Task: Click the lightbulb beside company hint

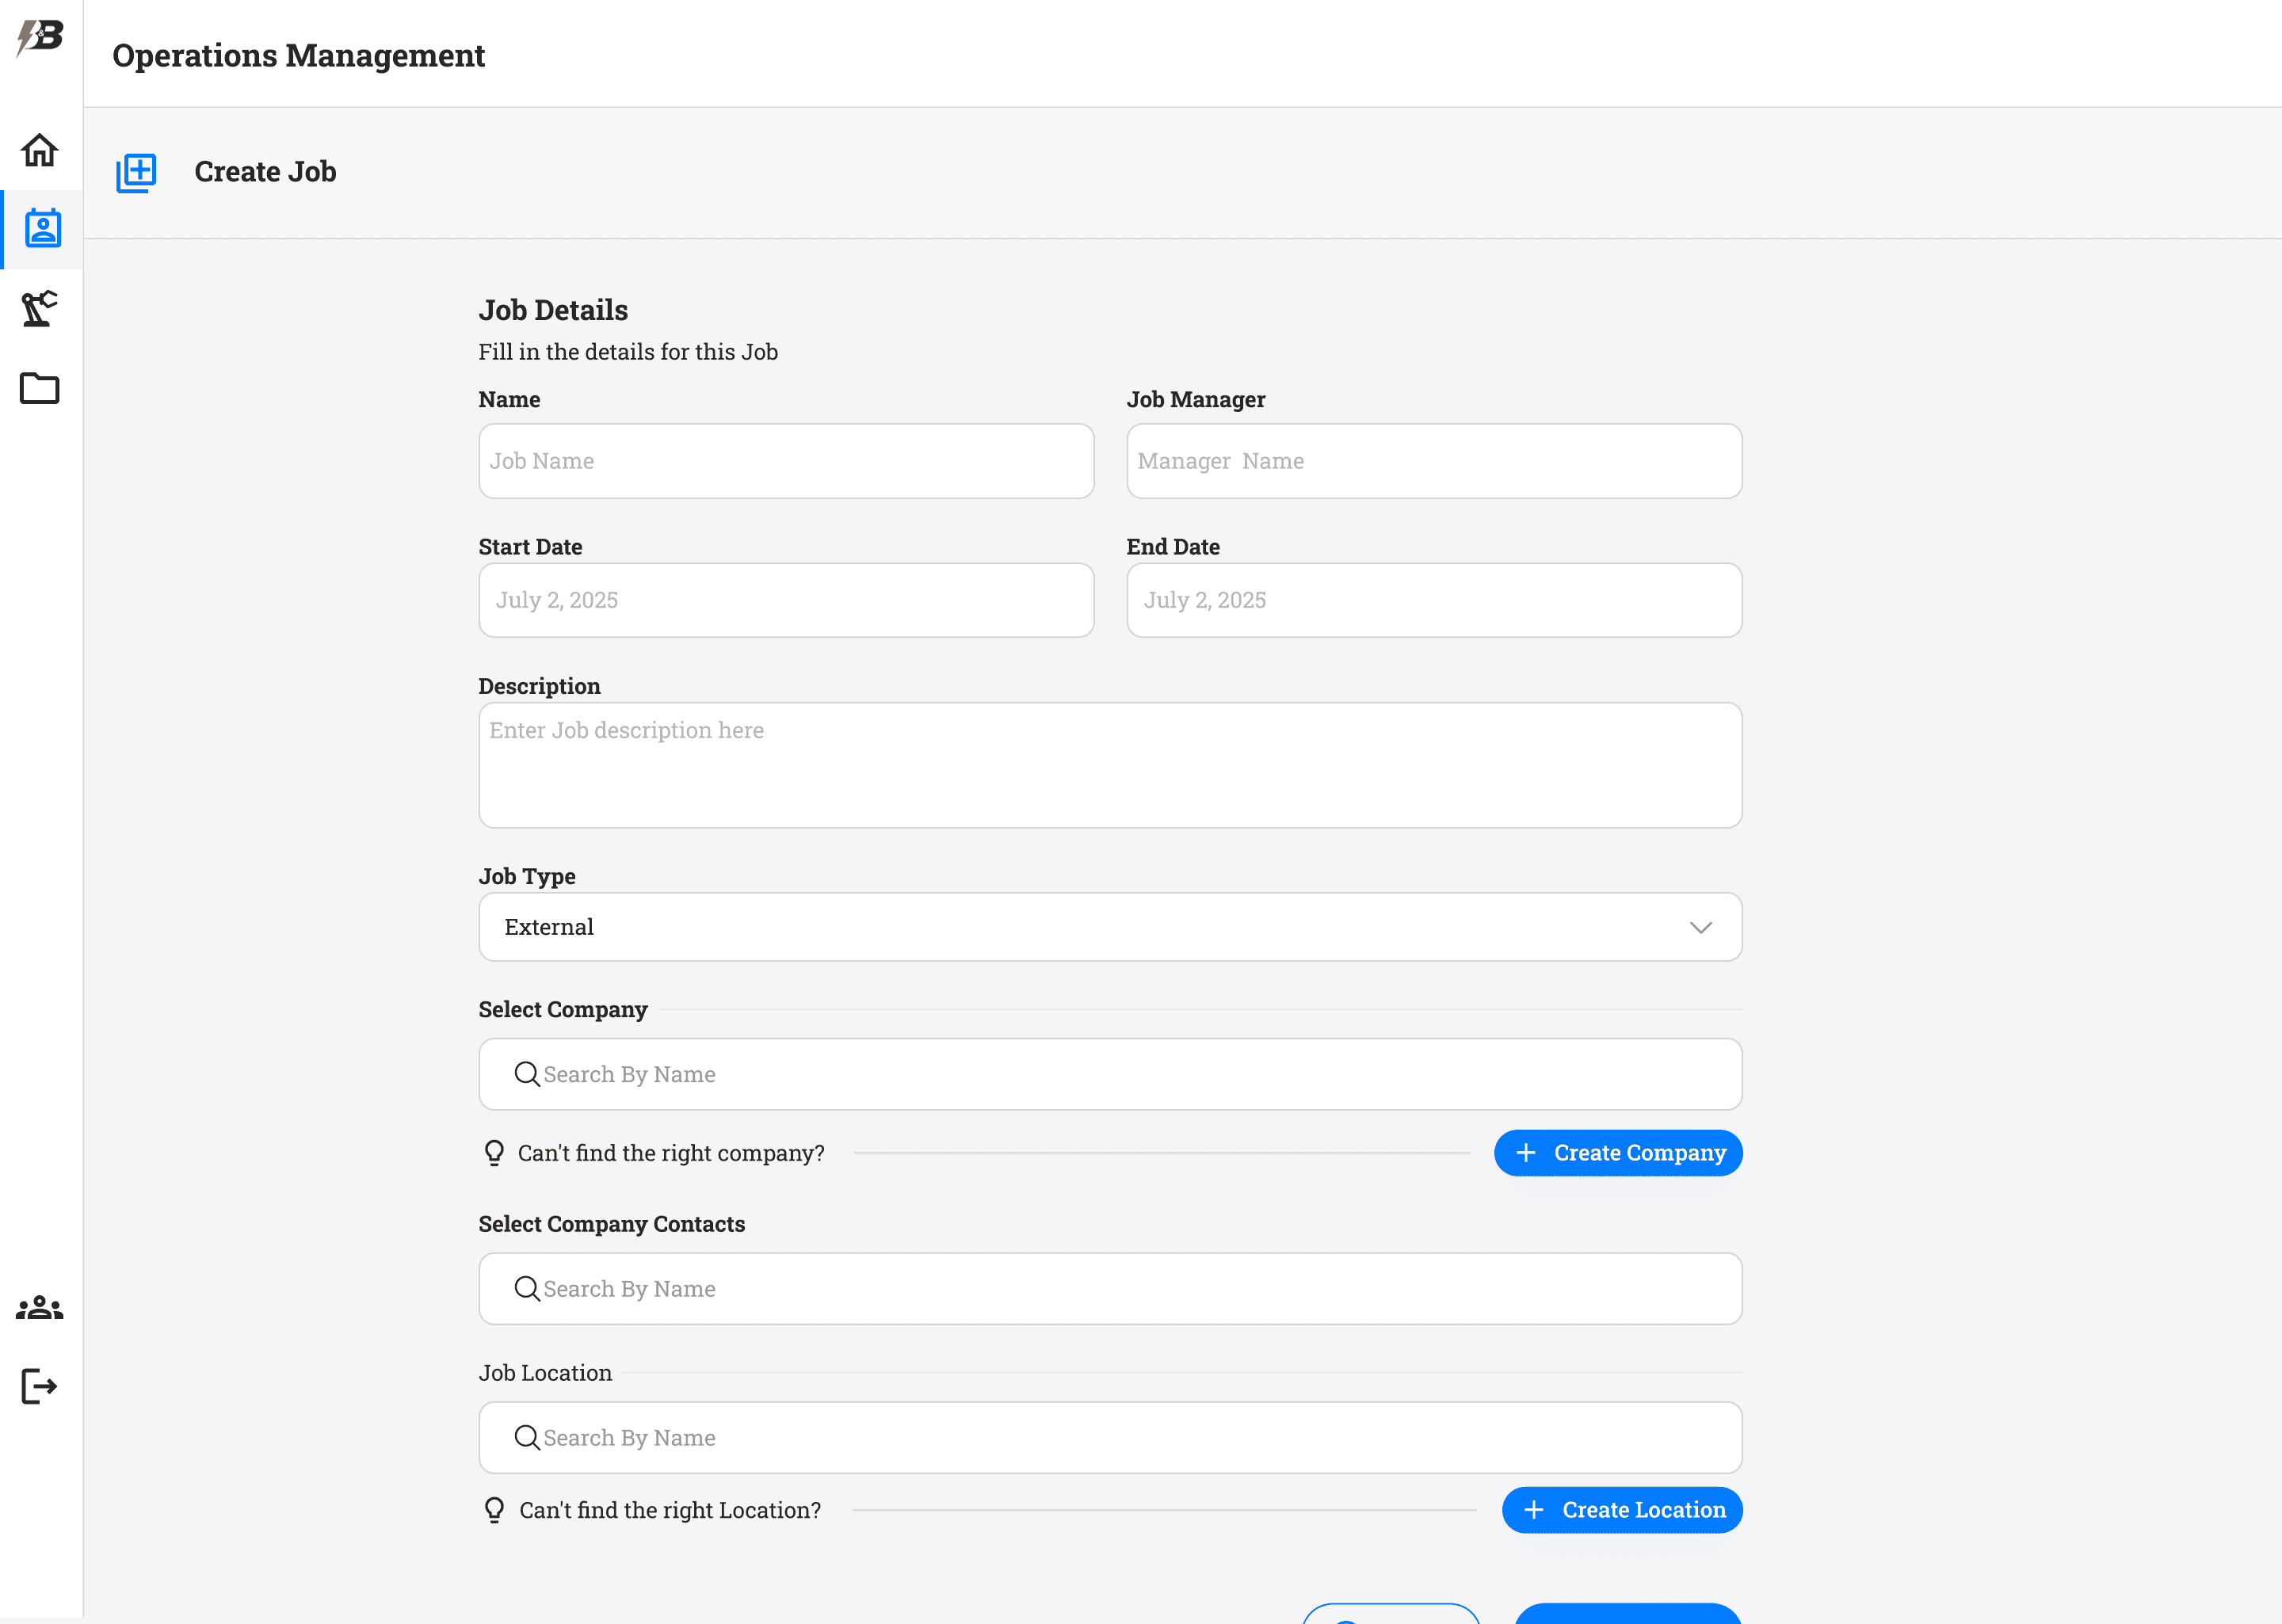Action: point(494,1153)
